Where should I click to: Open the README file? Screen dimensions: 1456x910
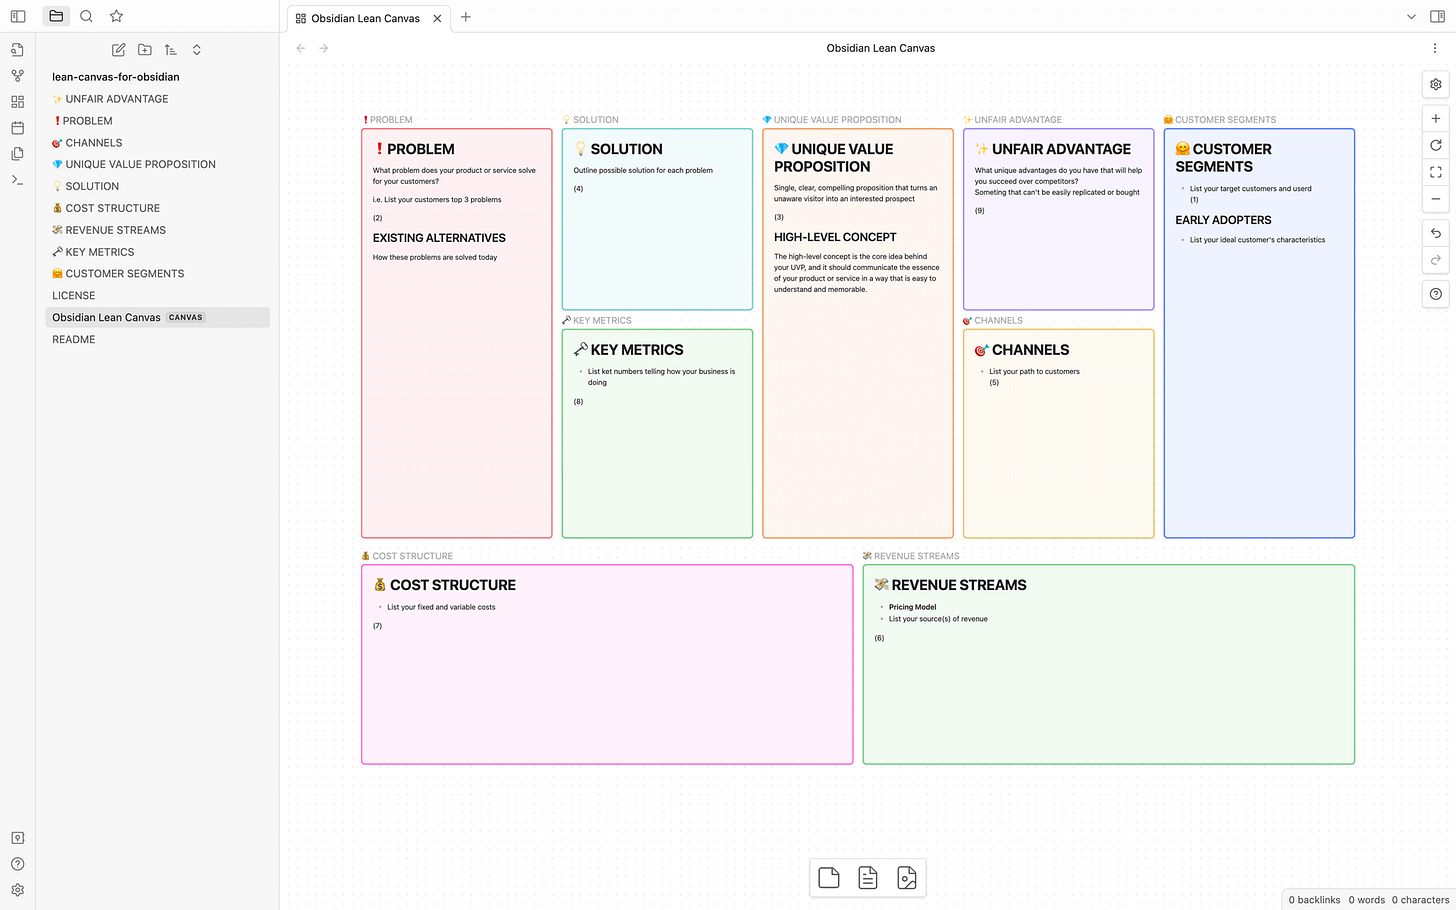73,339
